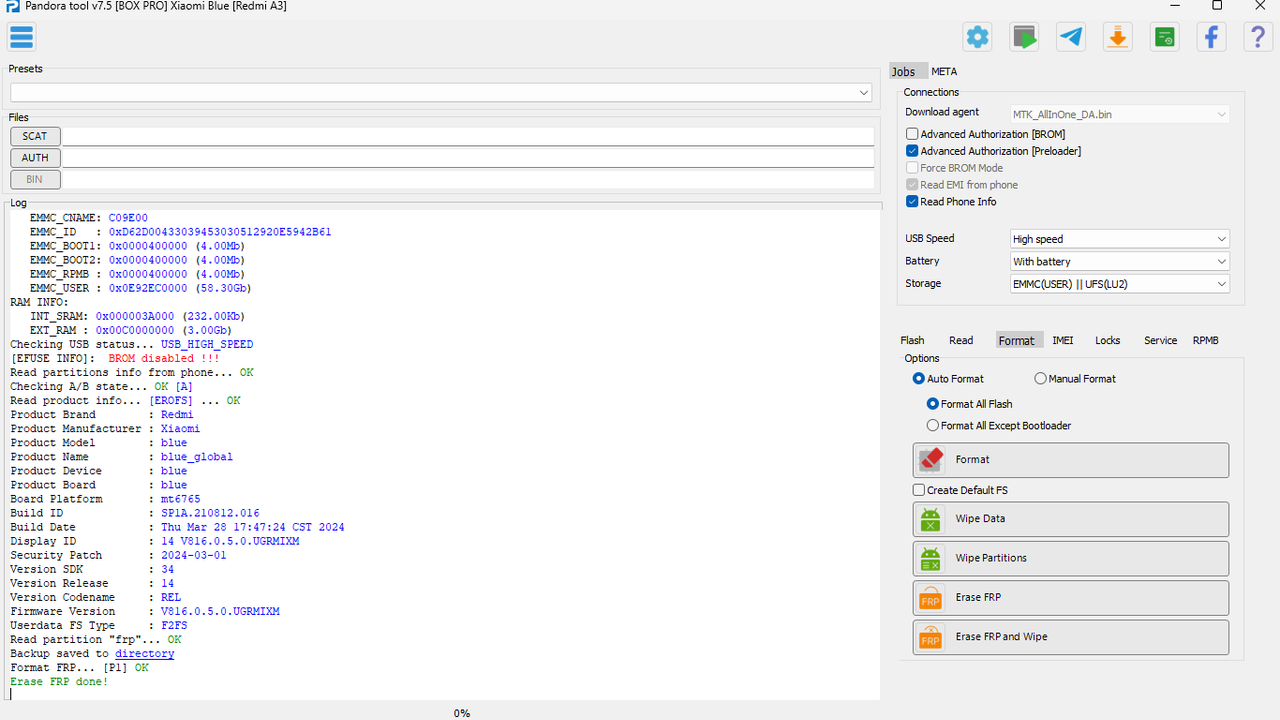Click Android icon on Wipe Data button
This screenshot has width=1280, height=720.
click(931, 519)
